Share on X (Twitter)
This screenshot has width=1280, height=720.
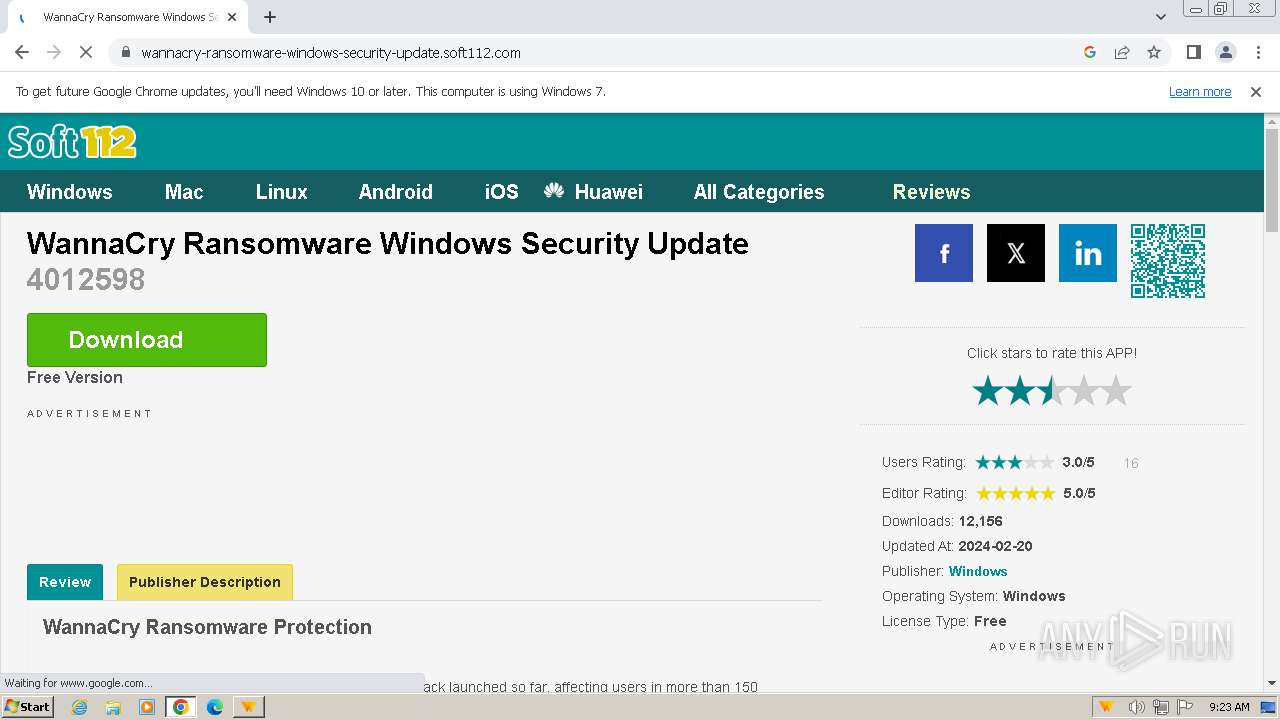(x=1016, y=253)
